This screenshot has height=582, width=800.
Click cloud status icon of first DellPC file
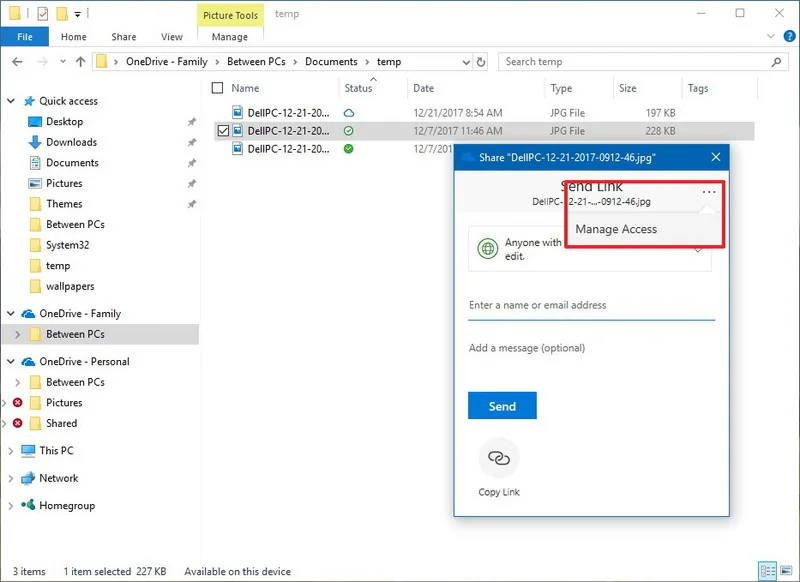tap(349, 113)
